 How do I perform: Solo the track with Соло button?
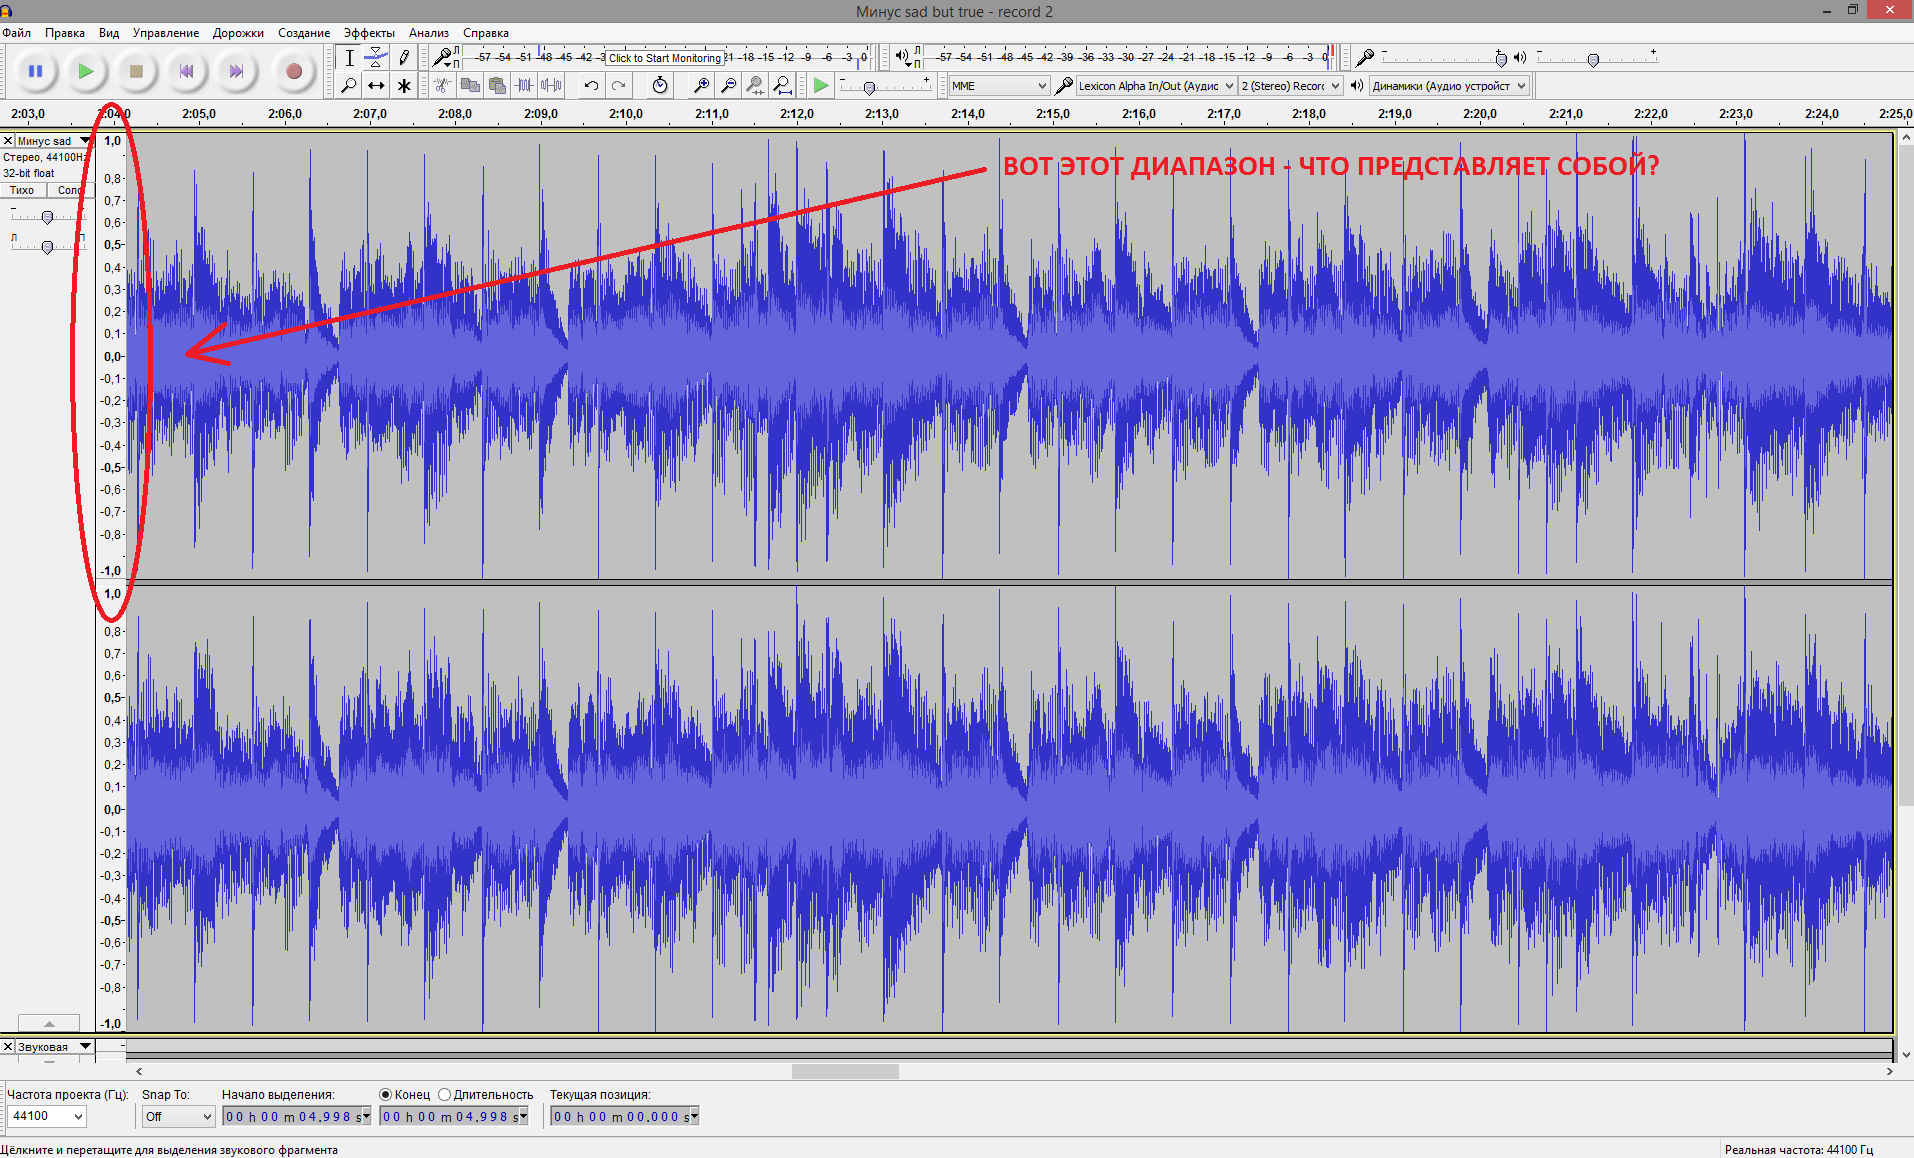coord(68,190)
